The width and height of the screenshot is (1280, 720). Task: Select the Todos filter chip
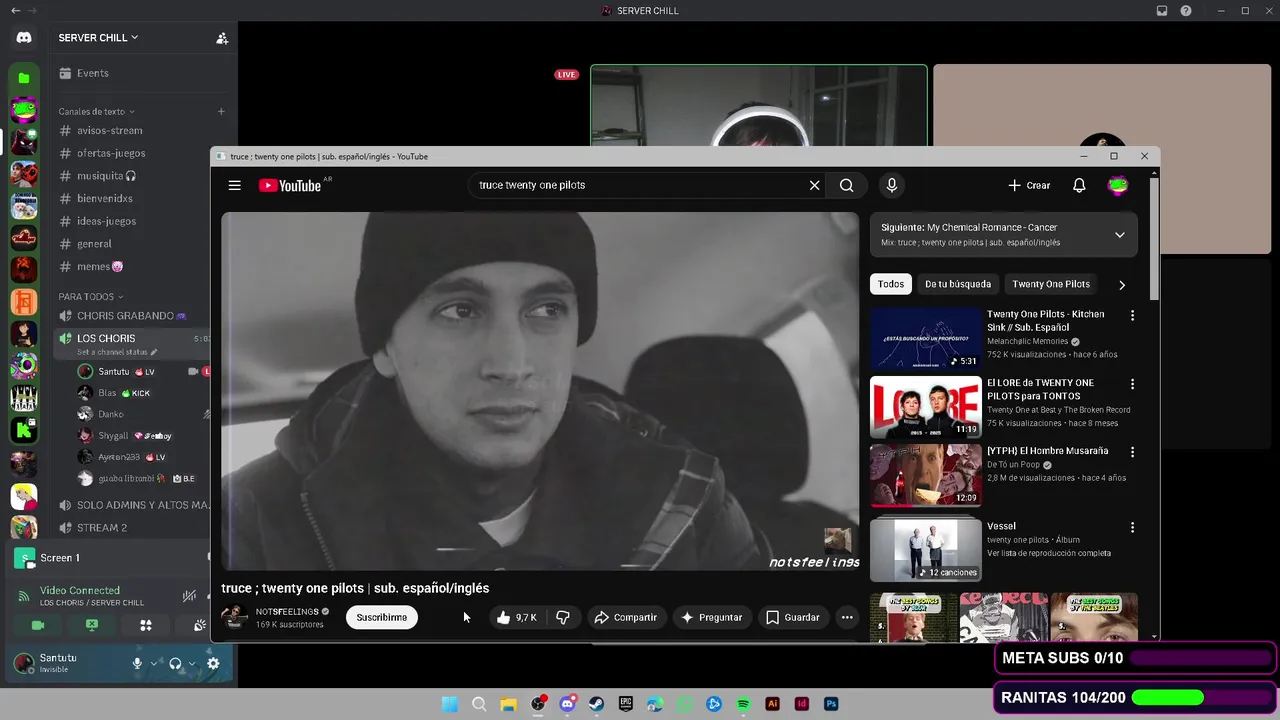[x=890, y=284]
